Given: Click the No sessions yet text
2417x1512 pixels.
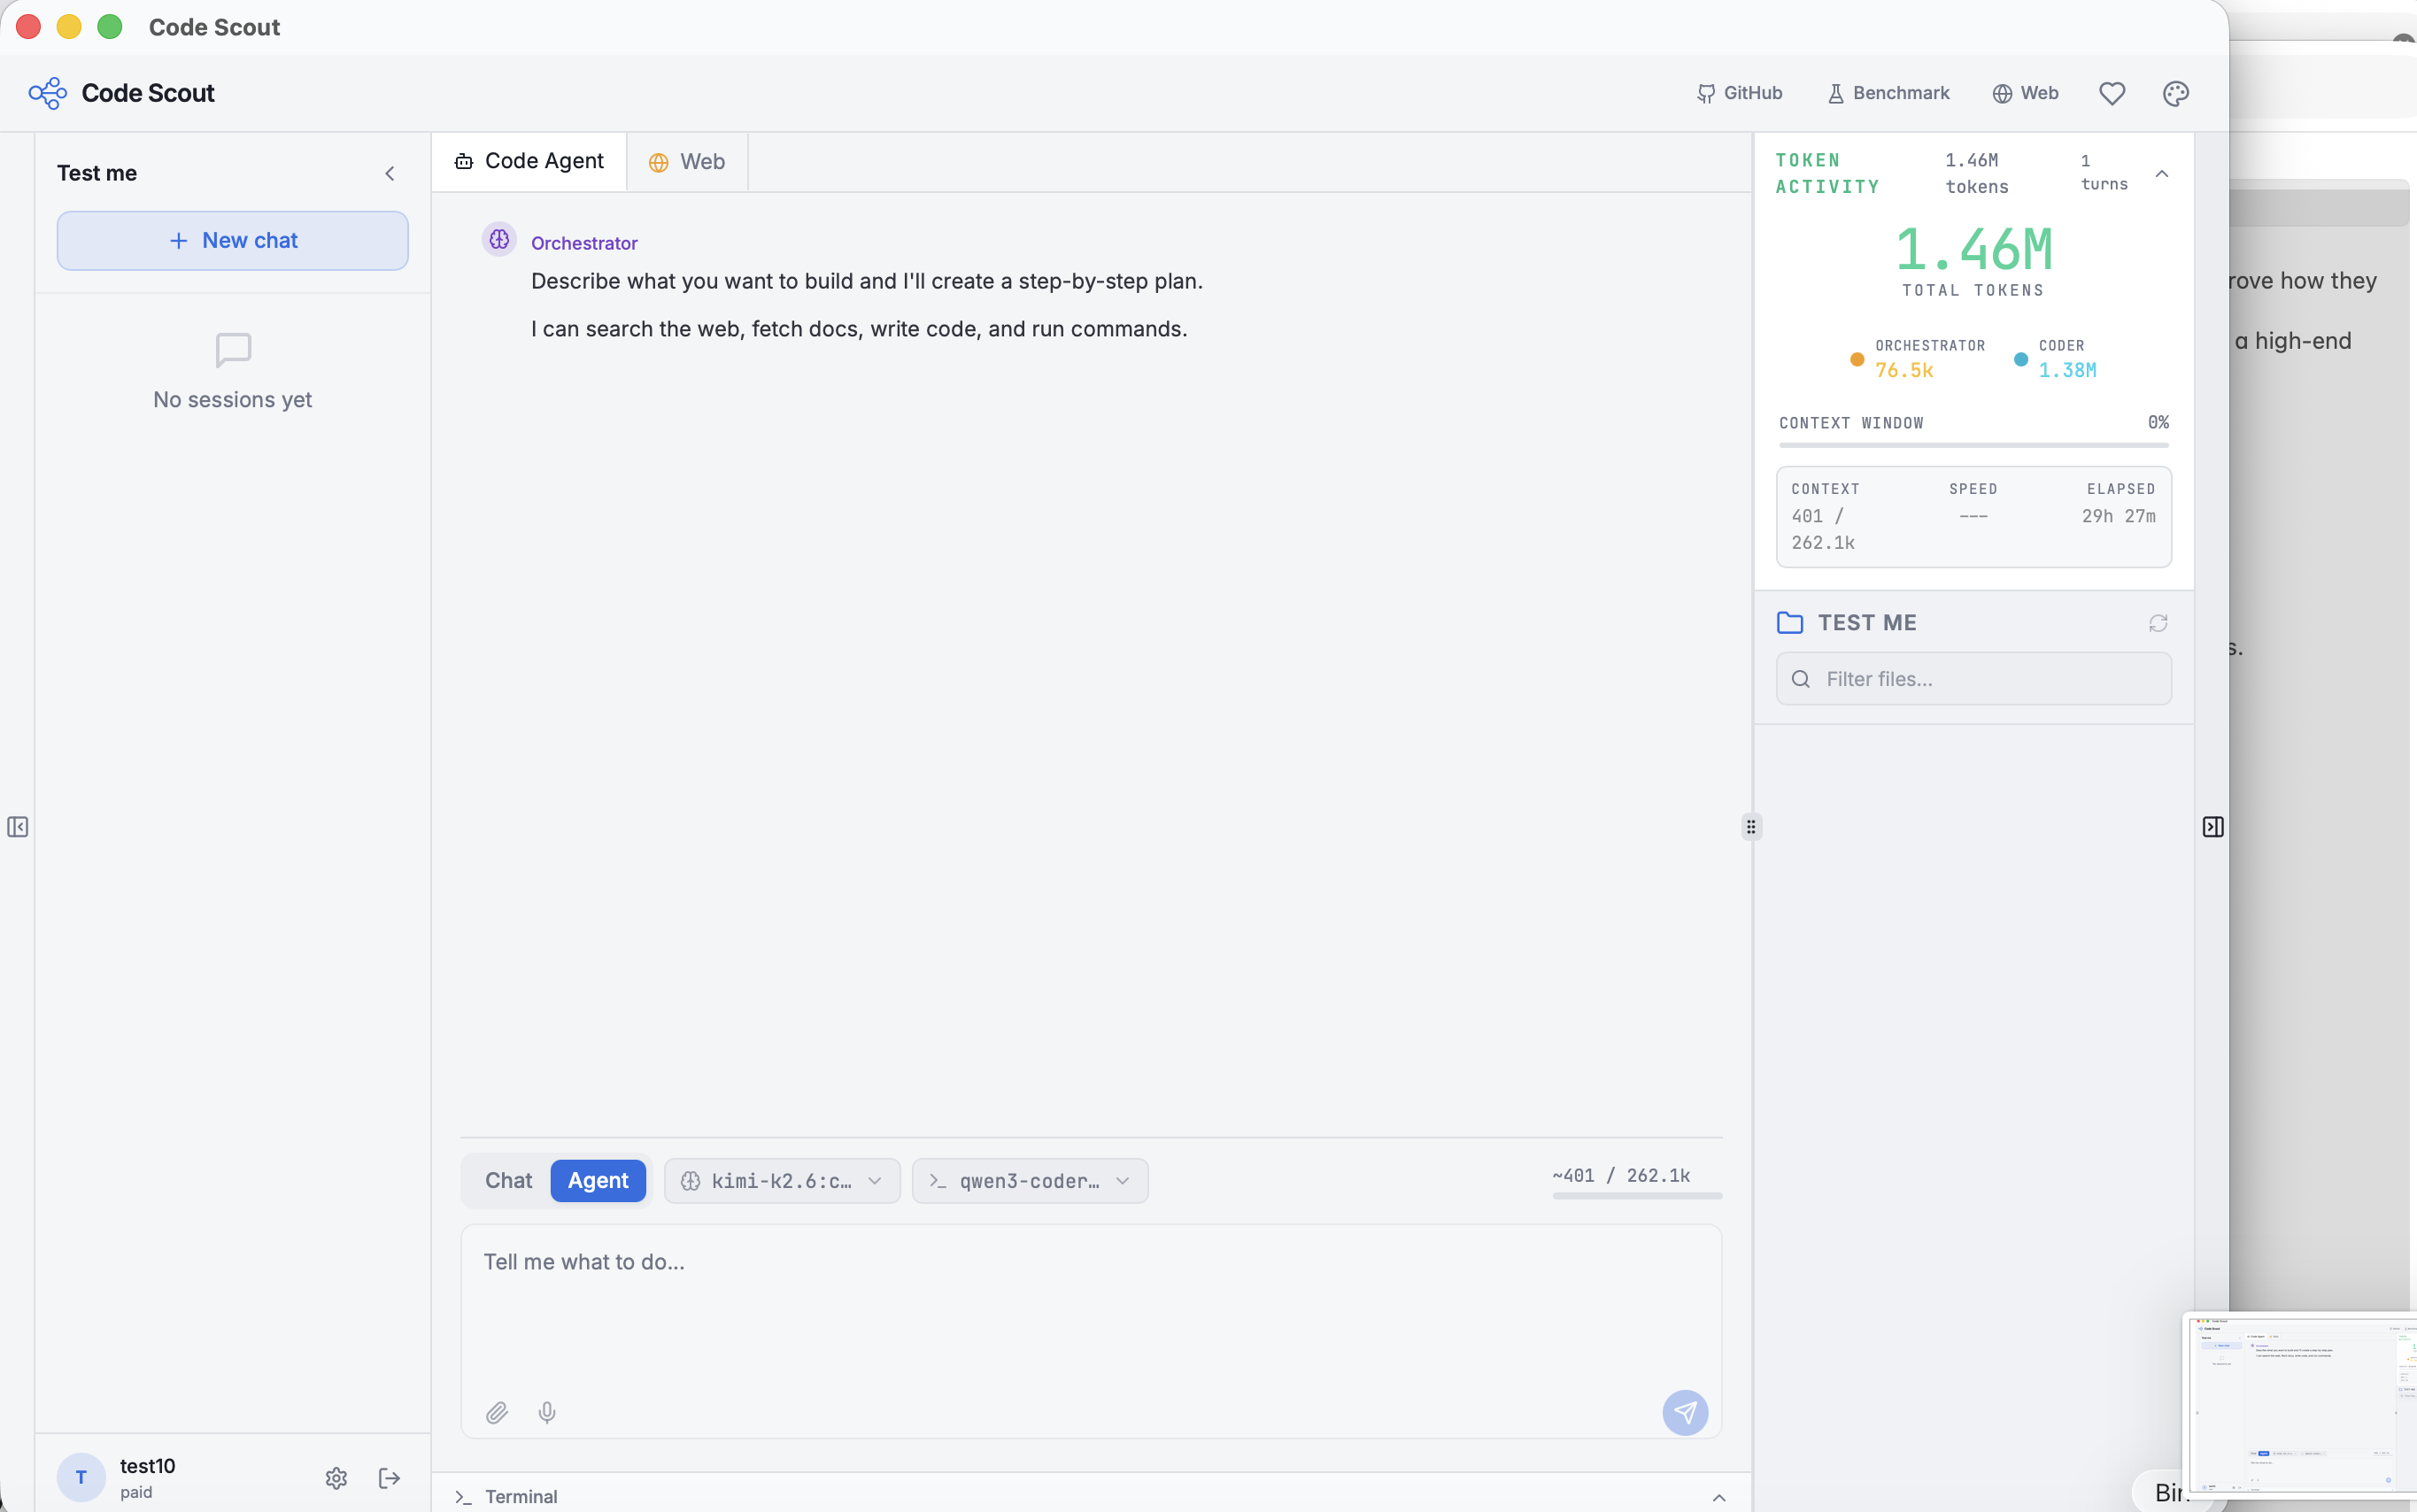Looking at the screenshot, I should 232,400.
